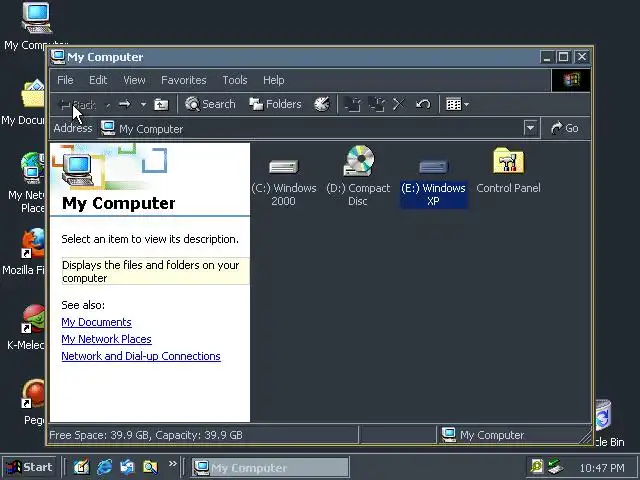
Task: Expand the quick launch chevron
Action: click(x=173, y=464)
